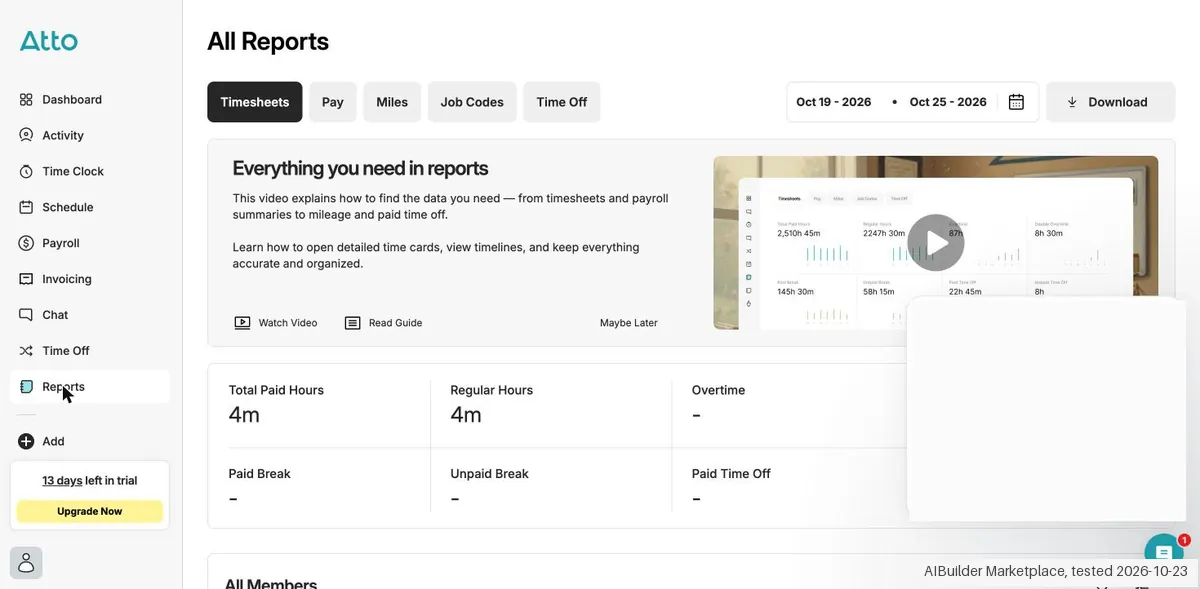
Task: Open Payroll using its dollar icon
Action: 26,243
